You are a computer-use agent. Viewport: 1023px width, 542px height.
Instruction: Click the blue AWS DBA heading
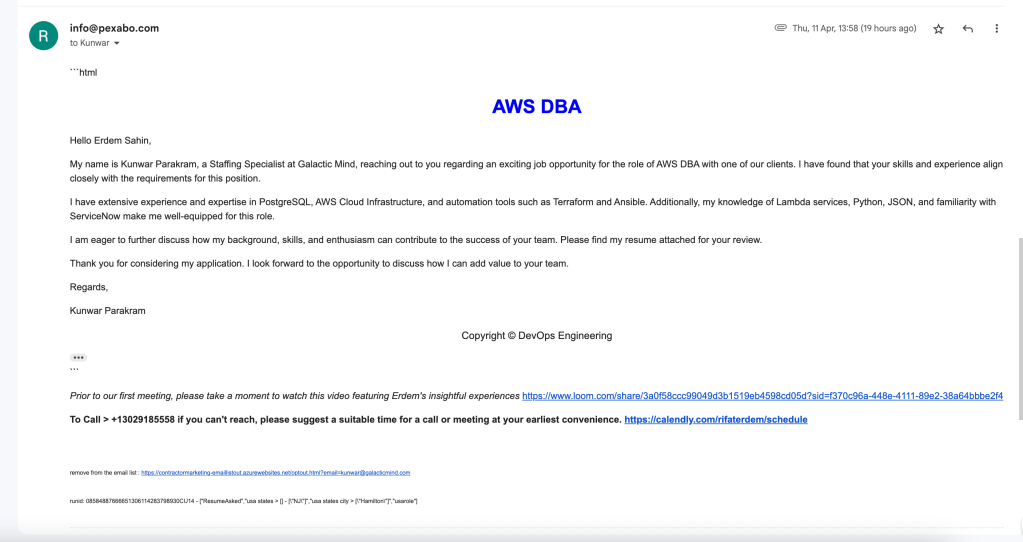(x=536, y=106)
